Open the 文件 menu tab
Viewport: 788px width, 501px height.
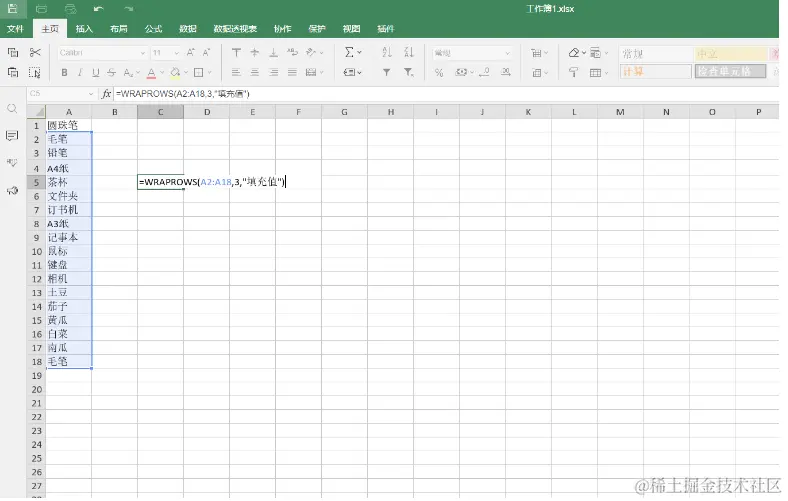[15, 29]
